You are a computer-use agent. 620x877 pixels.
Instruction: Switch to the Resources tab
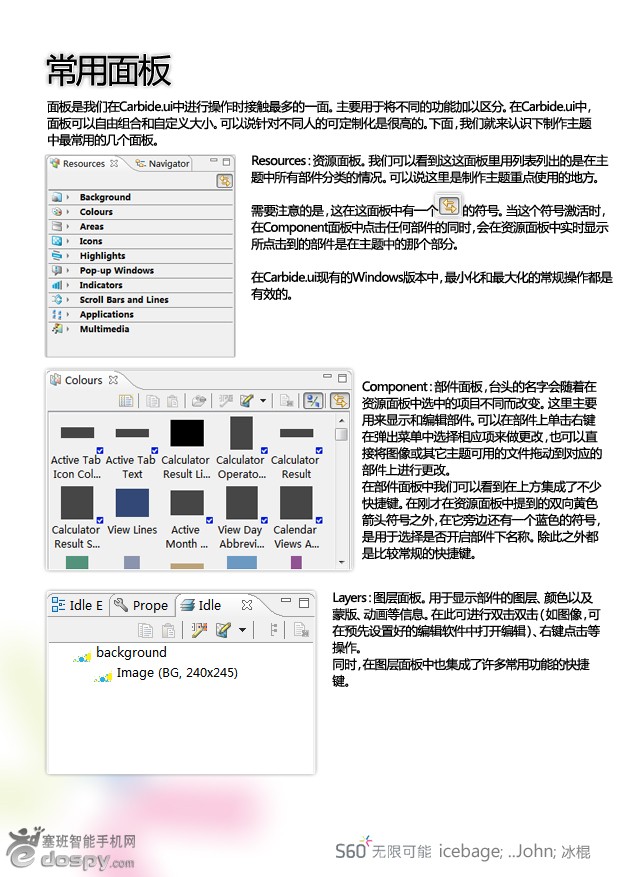click(x=83, y=163)
